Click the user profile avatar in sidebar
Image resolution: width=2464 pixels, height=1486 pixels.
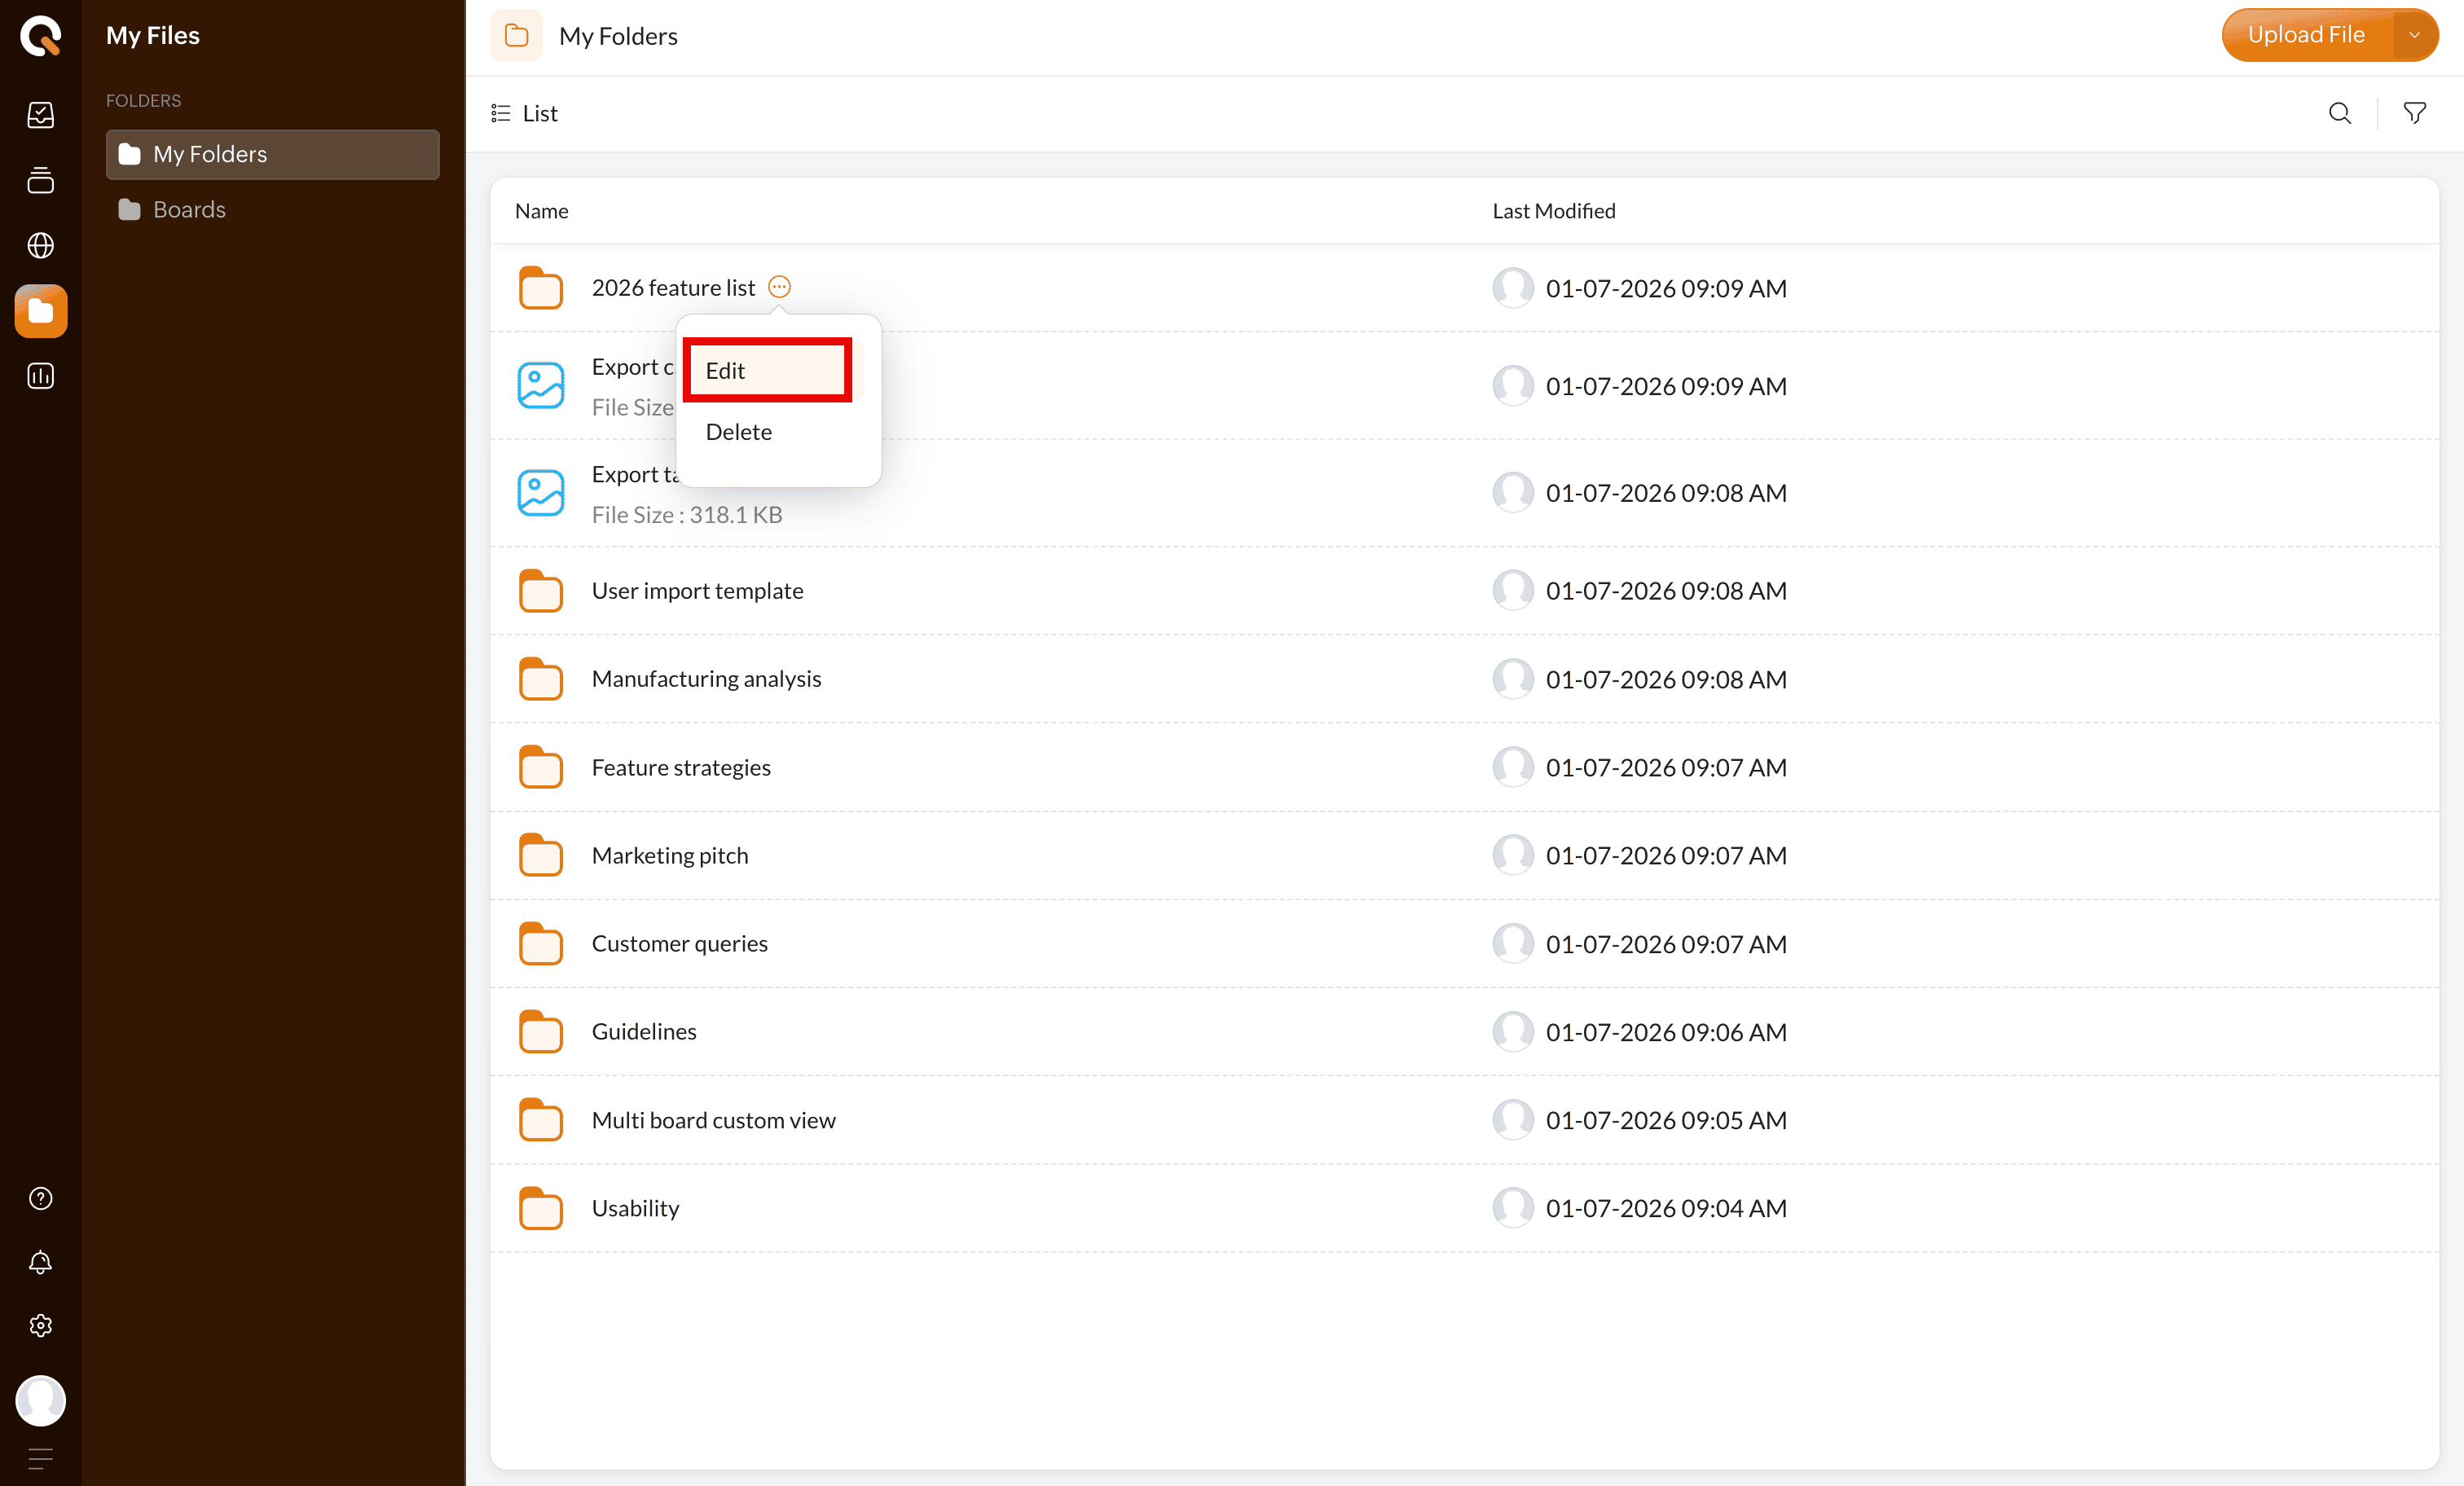(40, 1400)
